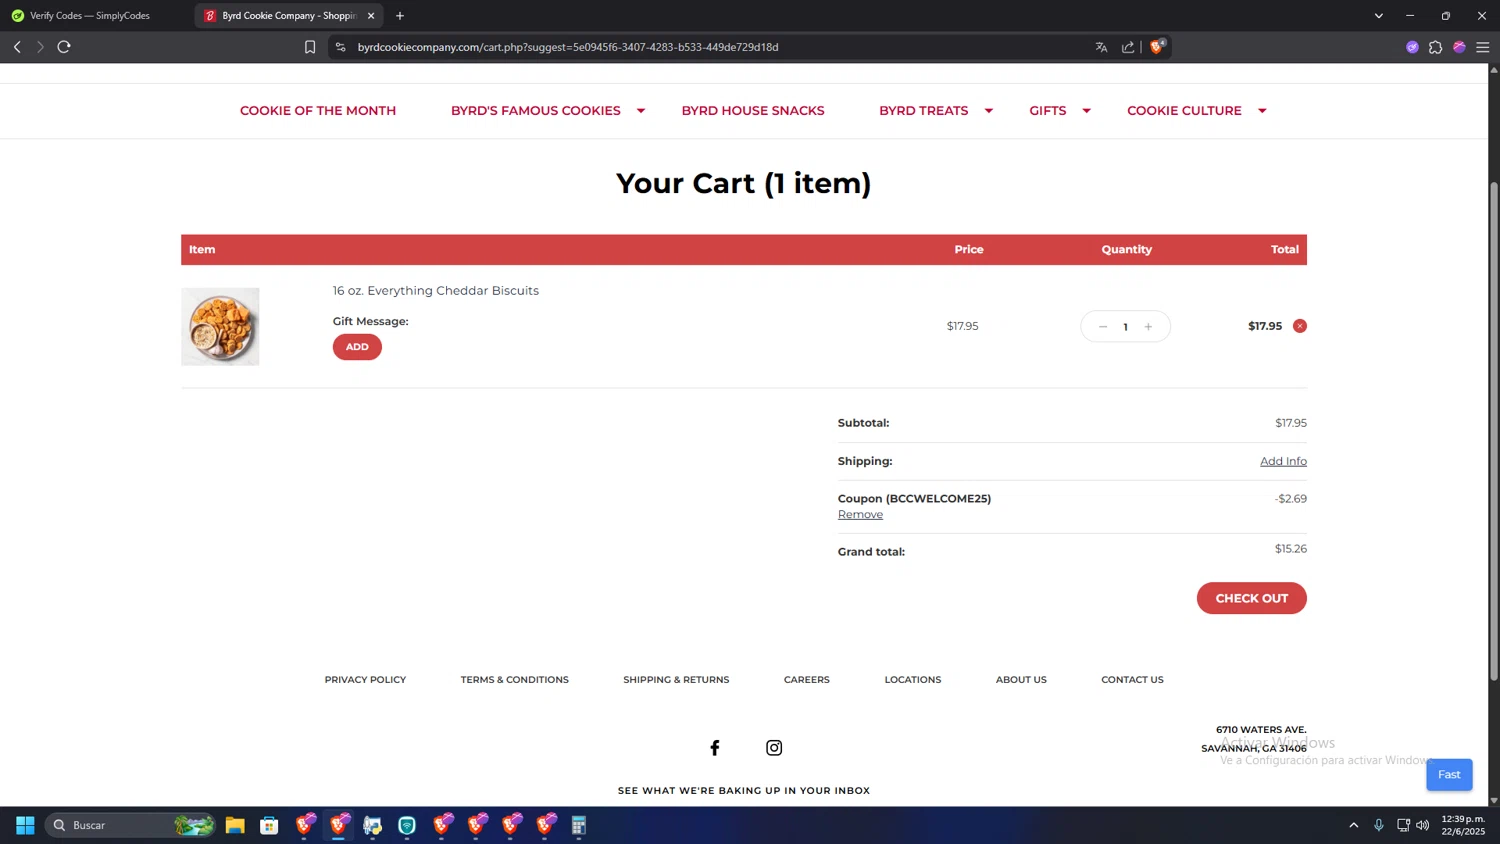Show hidden system tray icons
The height and width of the screenshot is (844, 1500).
pos(1354,825)
